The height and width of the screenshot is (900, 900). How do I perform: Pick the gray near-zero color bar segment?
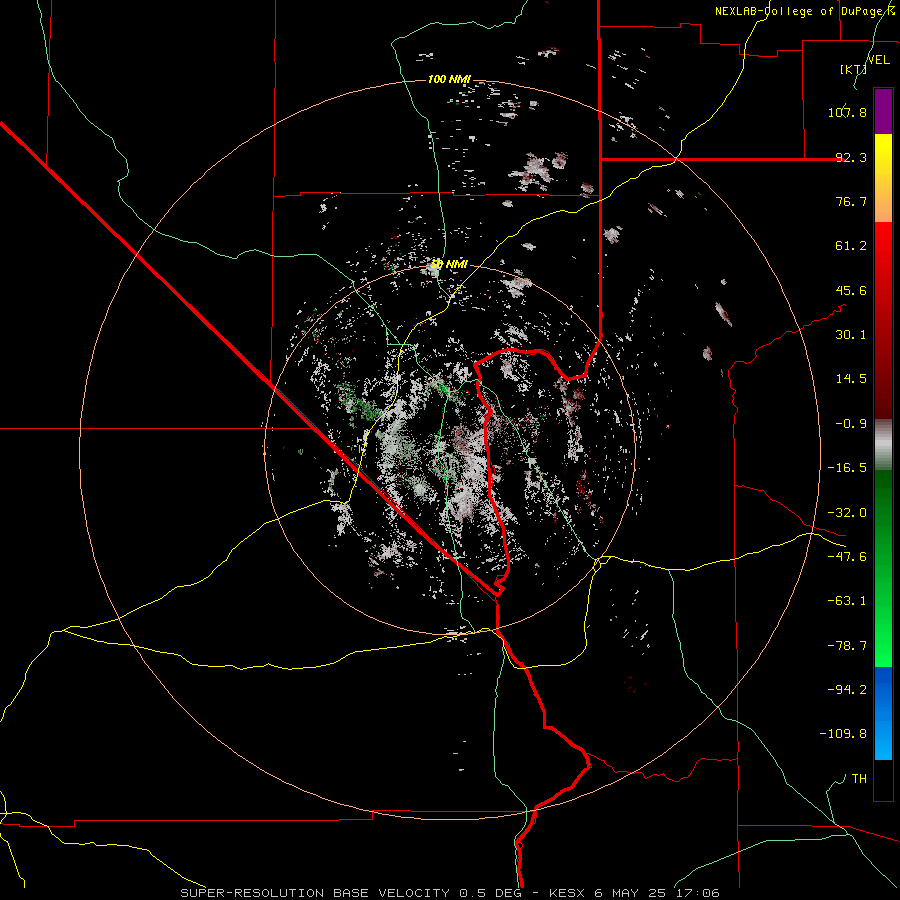pos(883,445)
